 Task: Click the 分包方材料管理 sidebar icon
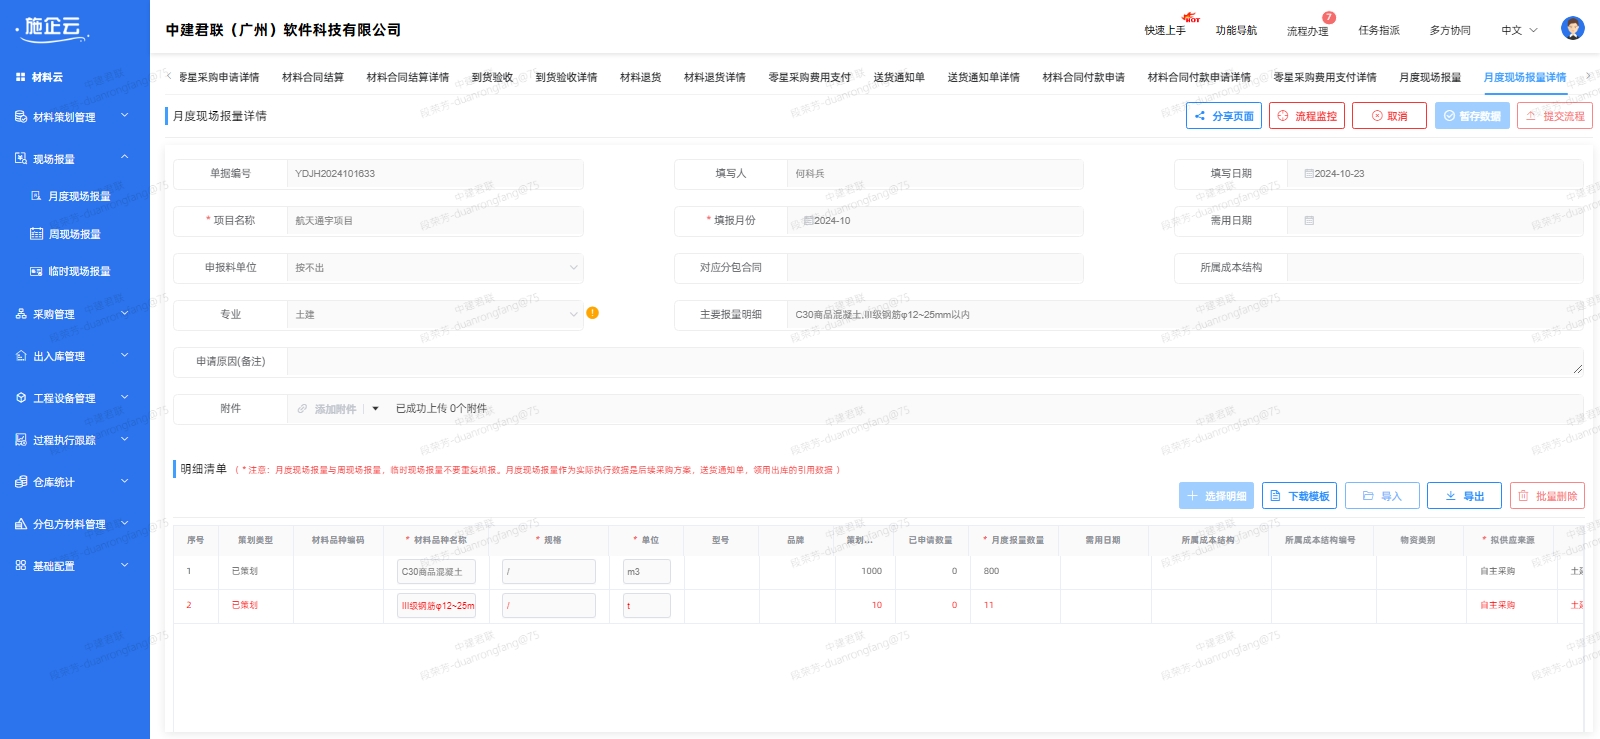coord(21,524)
